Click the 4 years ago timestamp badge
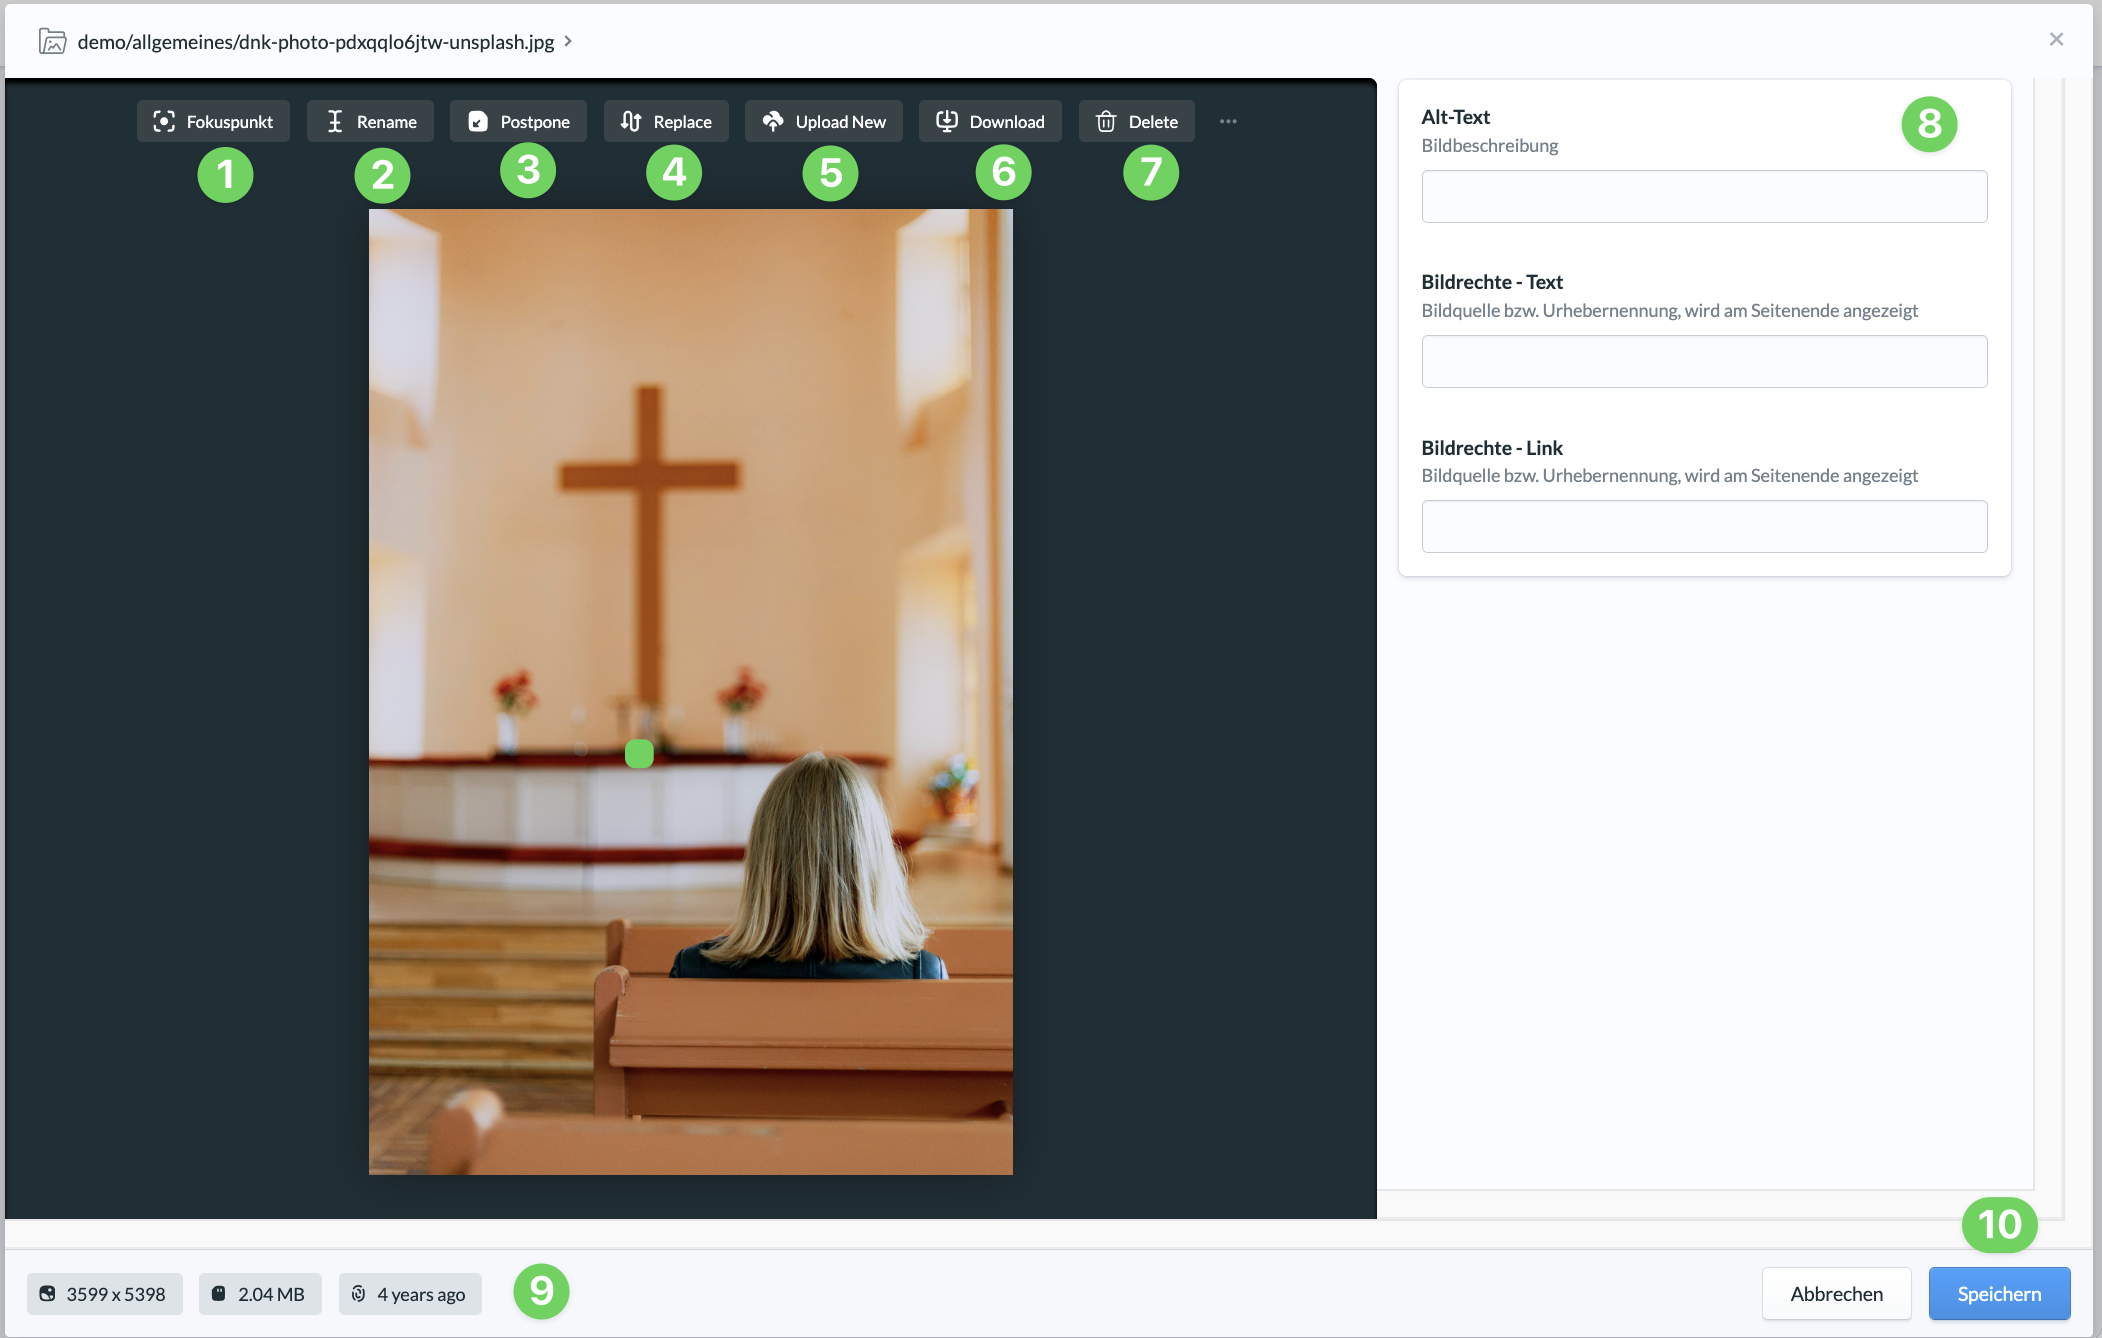The height and width of the screenshot is (1338, 2102). pos(410,1294)
